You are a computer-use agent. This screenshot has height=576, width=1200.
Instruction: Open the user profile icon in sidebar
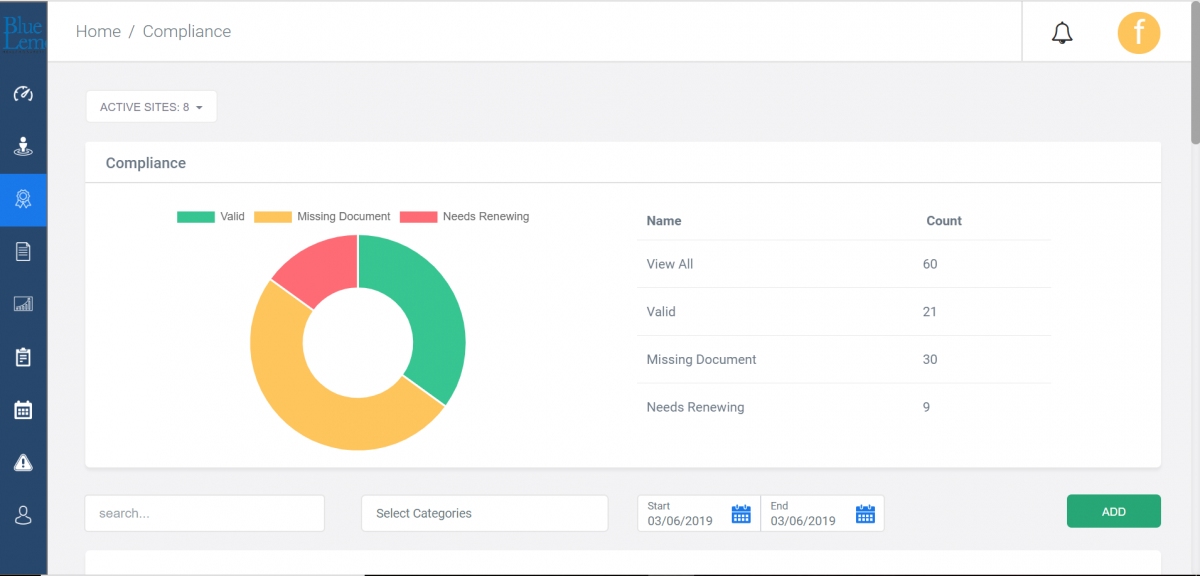coord(23,515)
